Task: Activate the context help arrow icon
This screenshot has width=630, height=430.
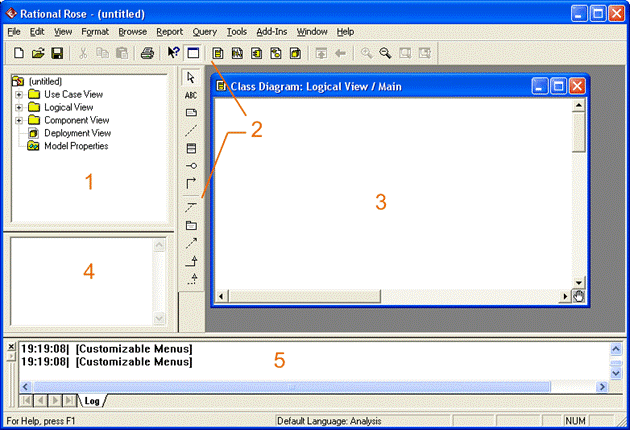Action: coord(173,53)
